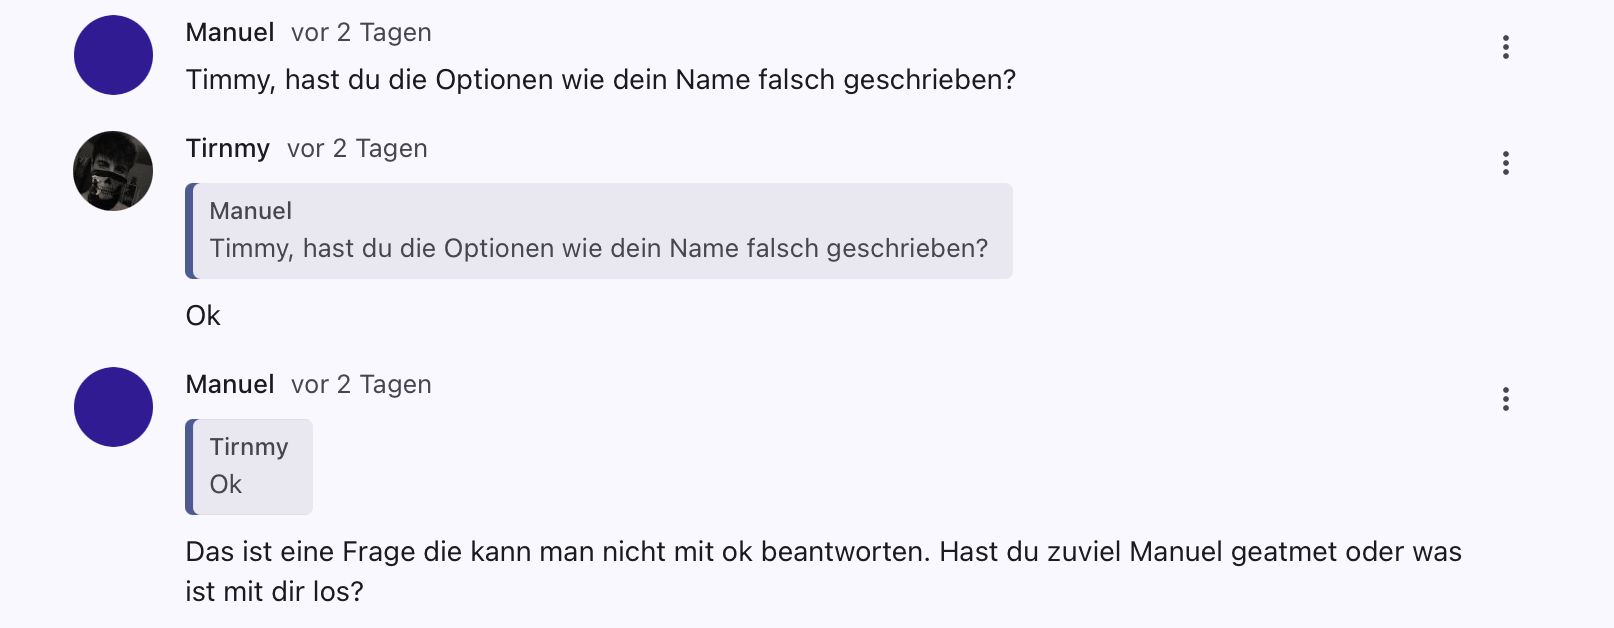Click the message starting 'Das ist eine Frage'

pyautogui.click(x=822, y=552)
